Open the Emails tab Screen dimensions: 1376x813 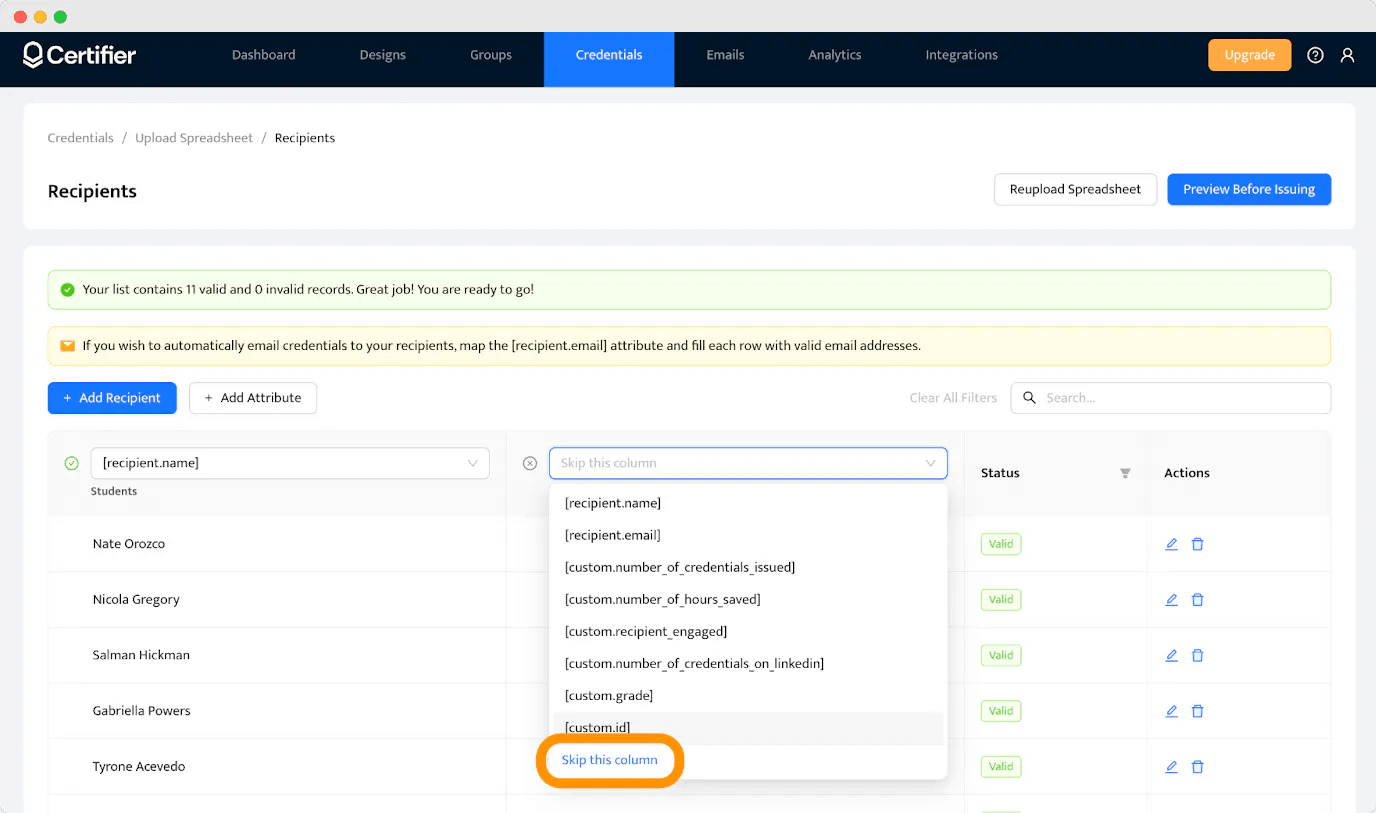pyautogui.click(x=725, y=55)
